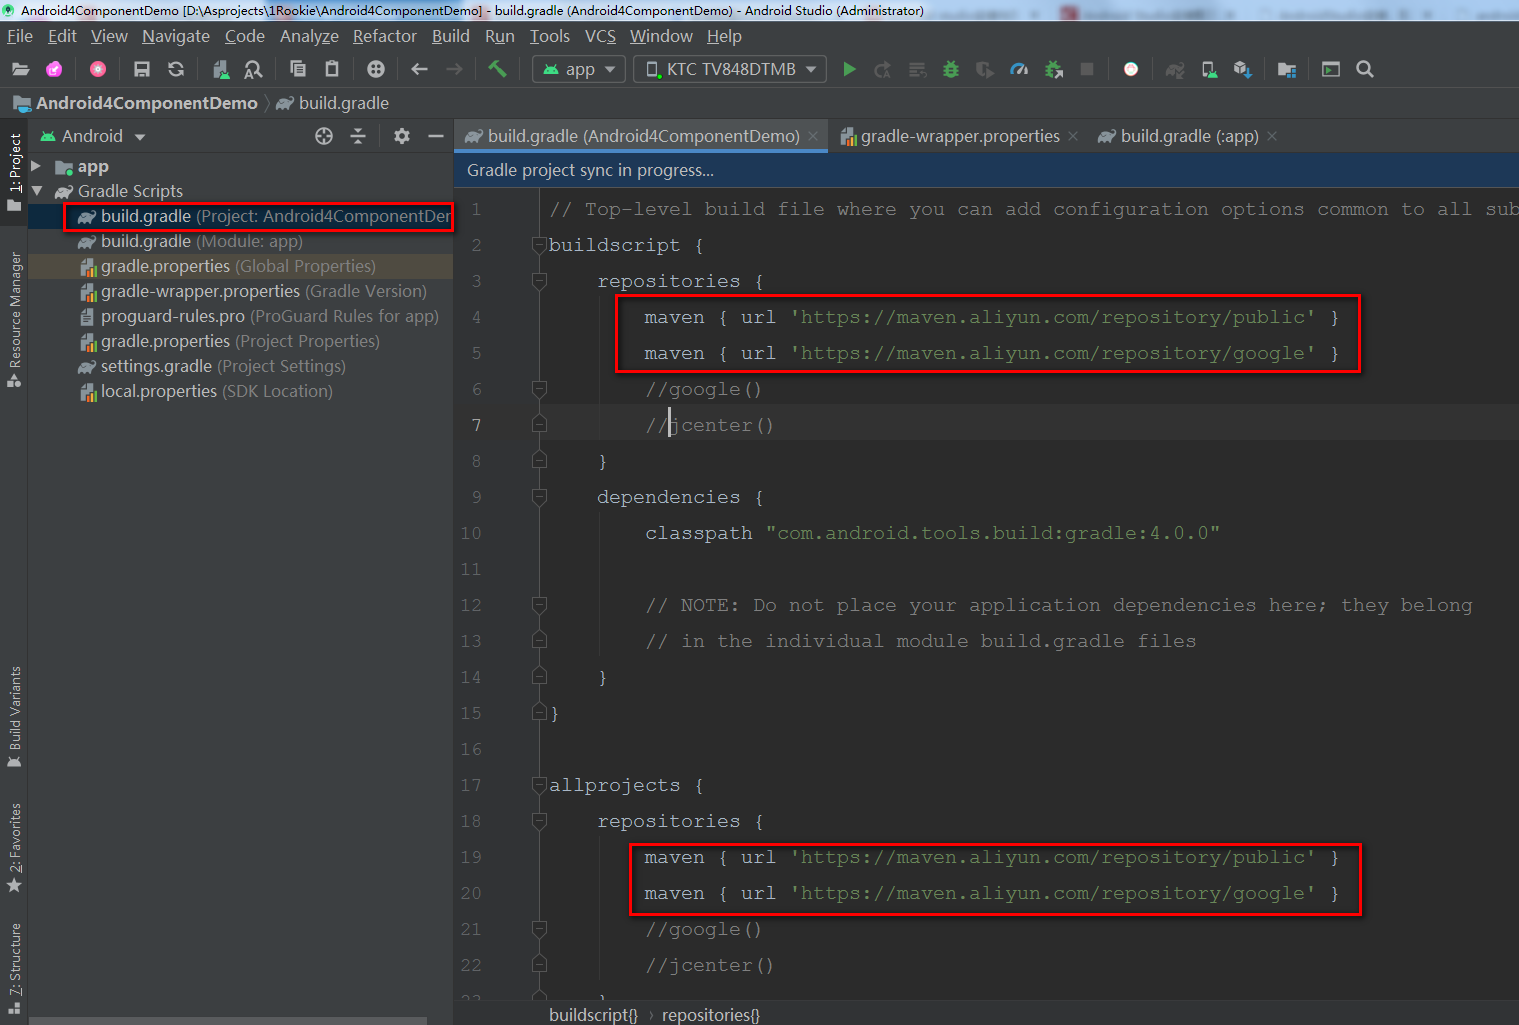Fold the allprojects block at line 17
This screenshot has height=1025, width=1519.
[540, 785]
